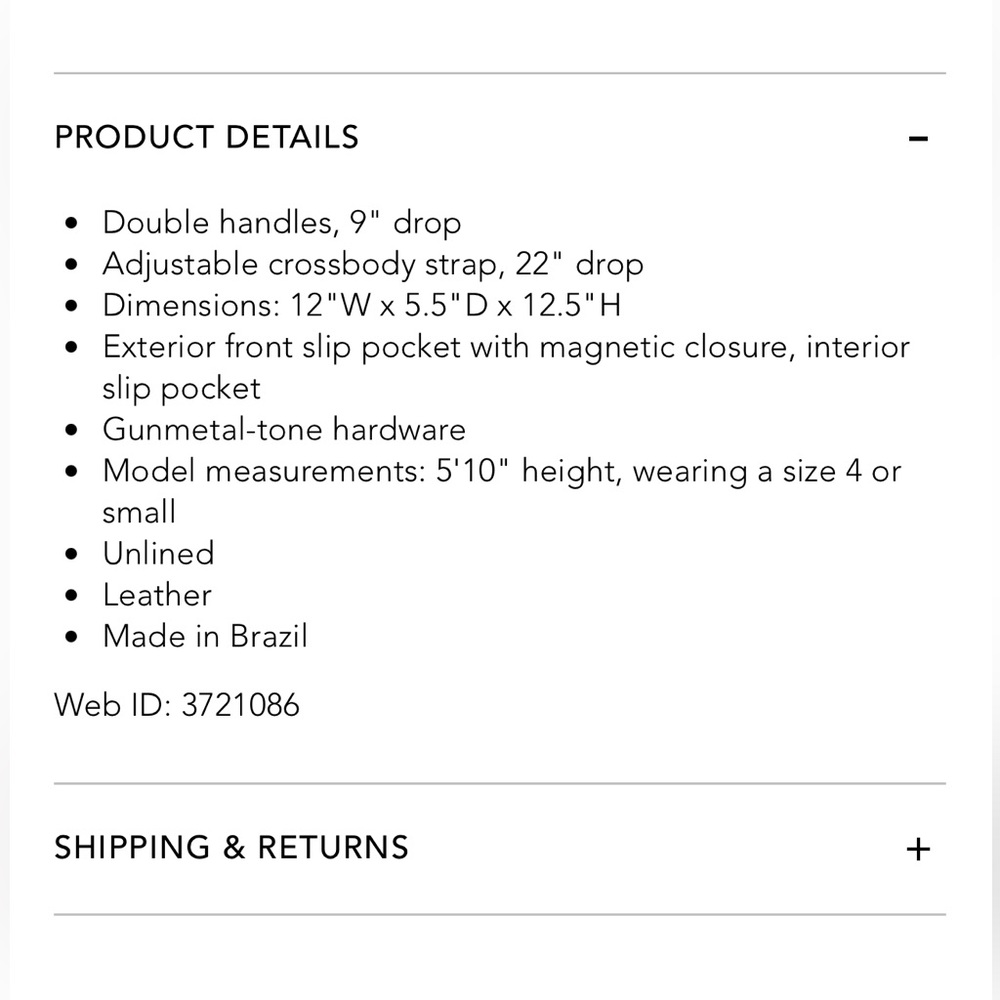Viewport: 1000px width, 1000px height.
Task: Click the Adjustable crossbody strap bullet item
Action: (373, 264)
